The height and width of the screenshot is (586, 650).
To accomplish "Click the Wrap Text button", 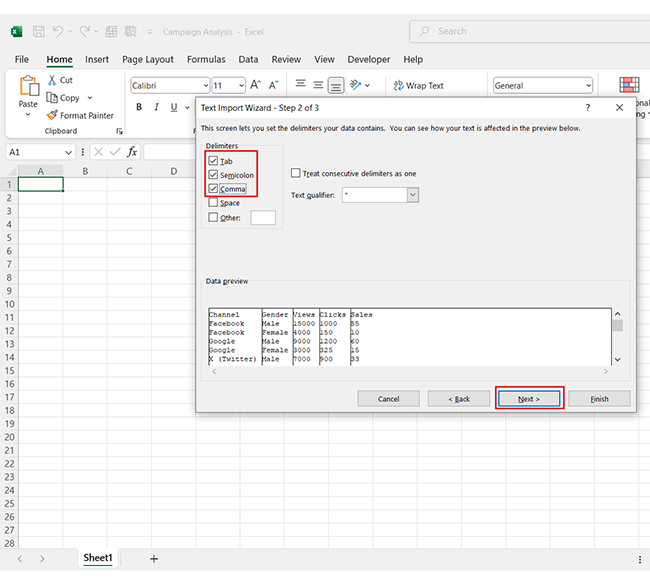I will (418, 85).
